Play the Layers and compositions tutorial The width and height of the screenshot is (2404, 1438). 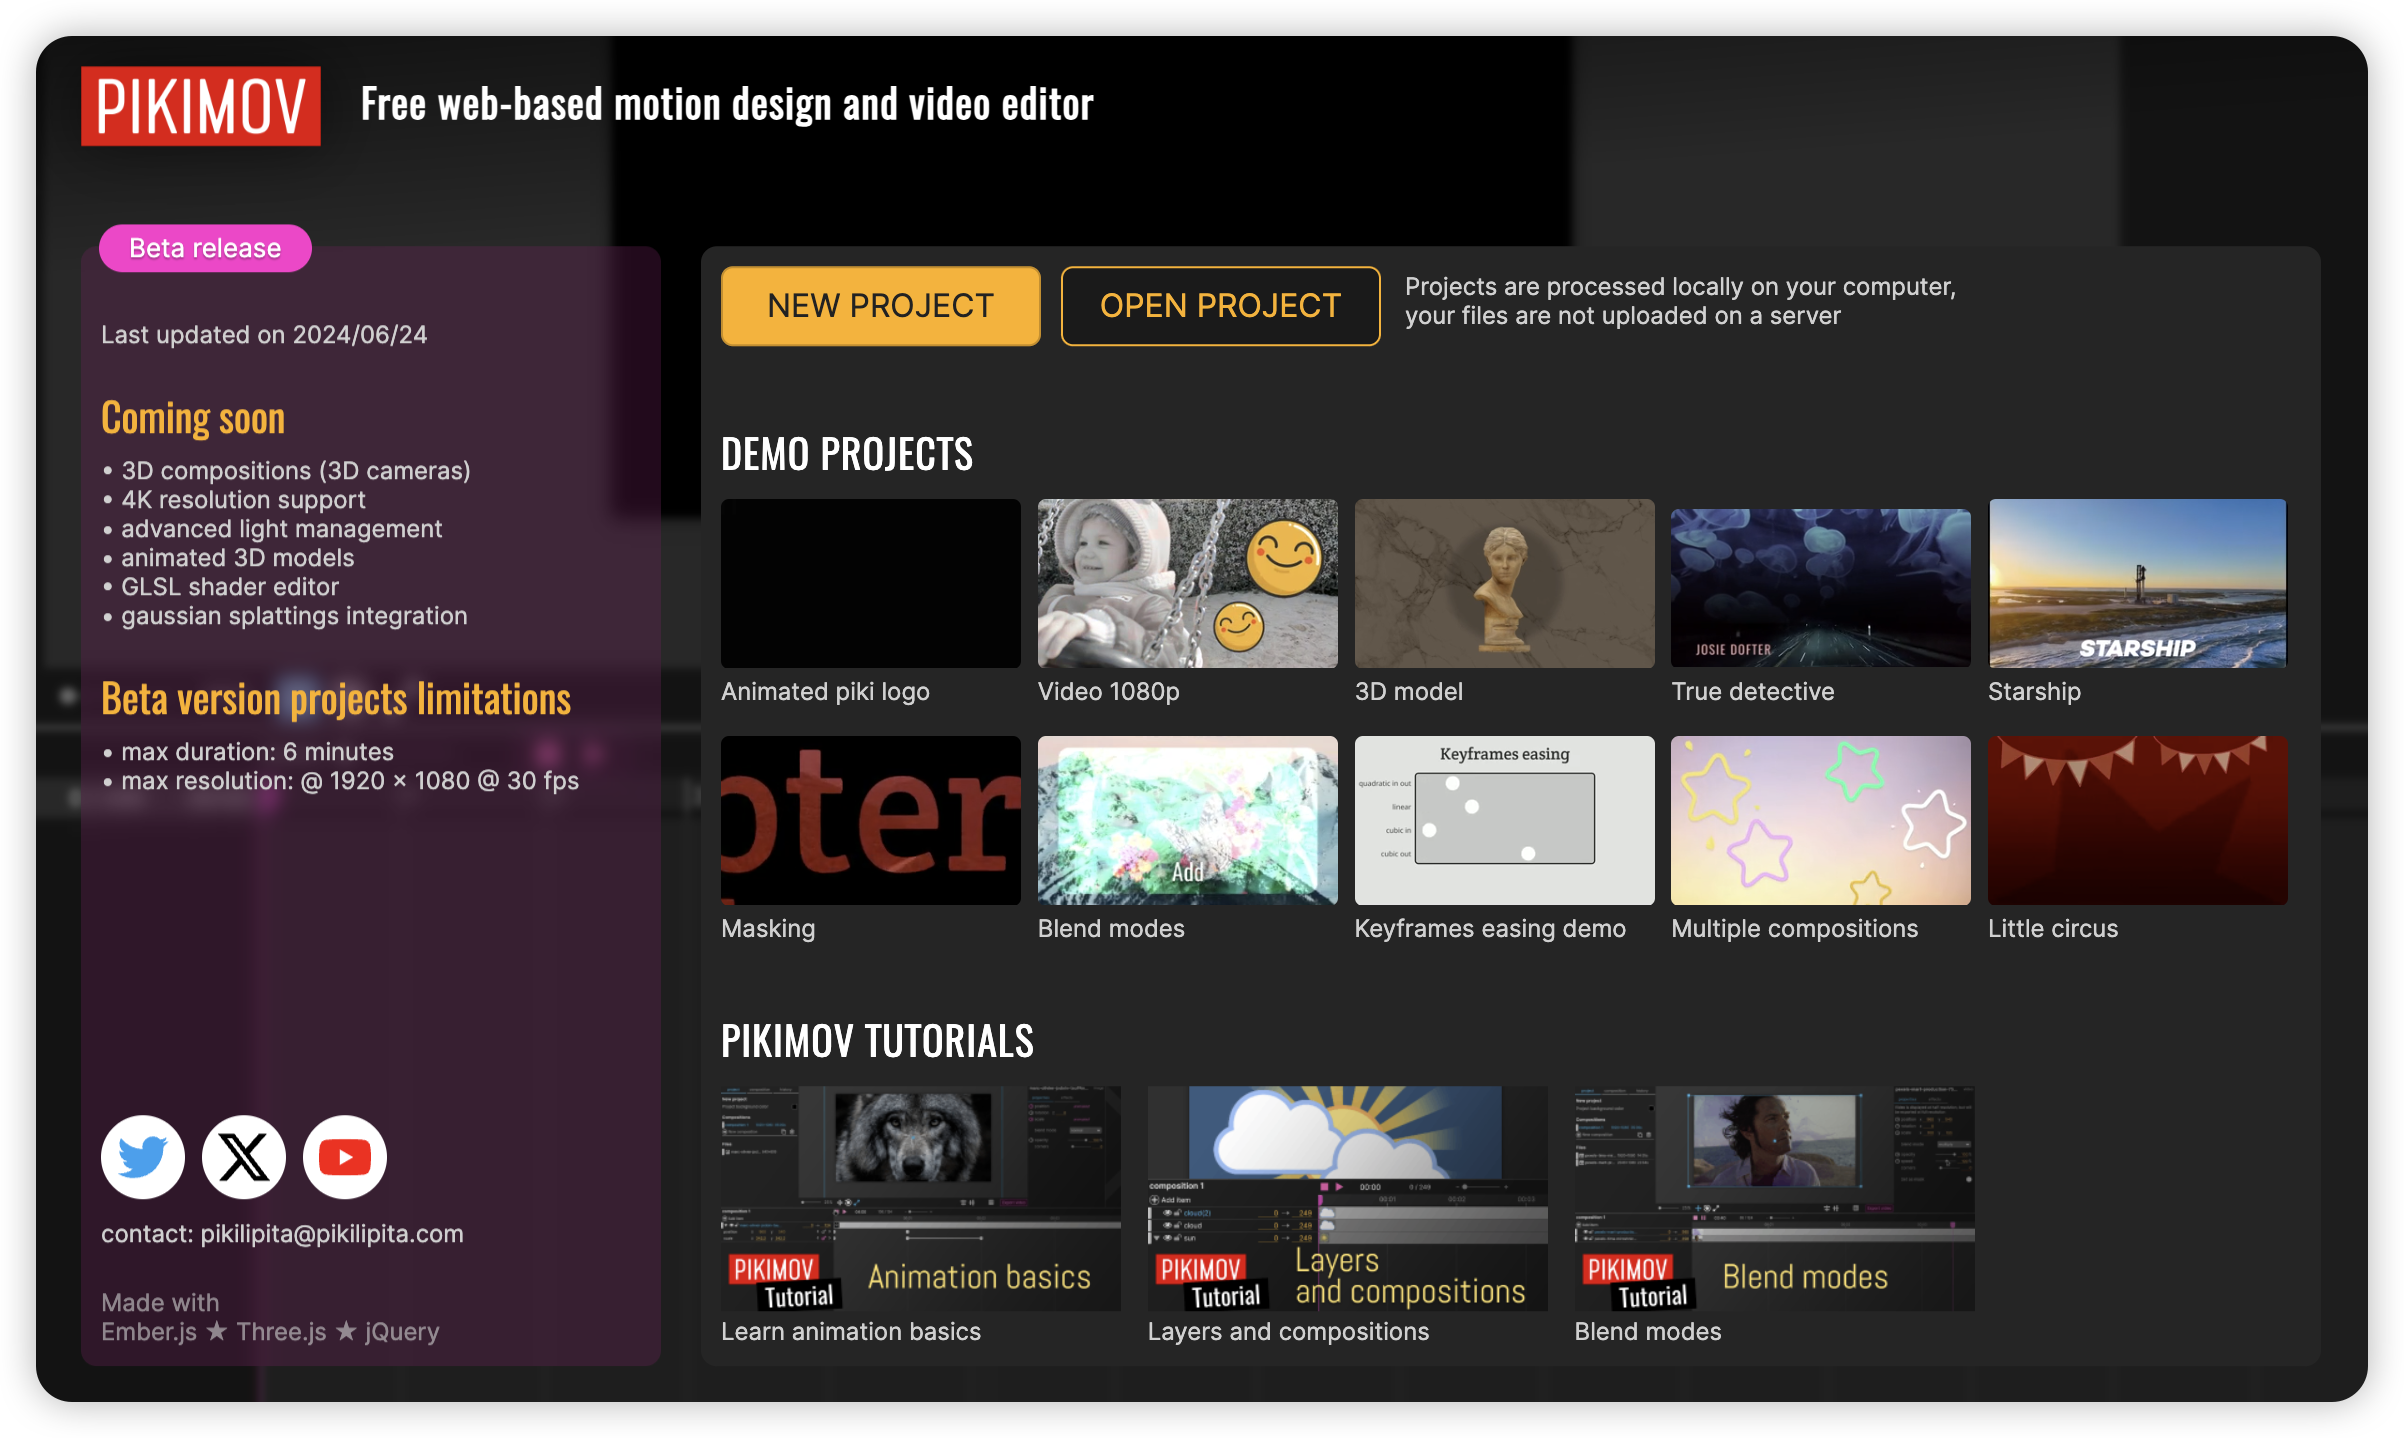pyautogui.click(x=1347, y=1198)
